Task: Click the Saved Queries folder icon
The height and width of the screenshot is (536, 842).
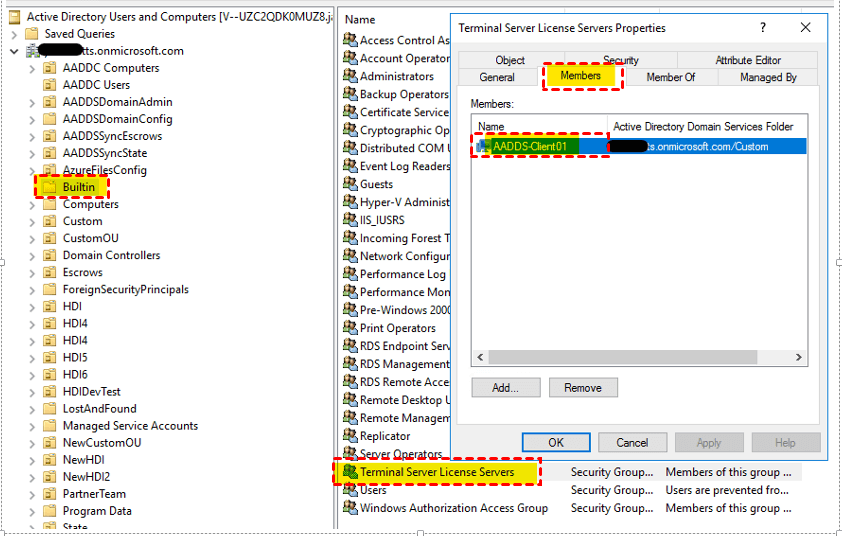Action: pos(32,33)
